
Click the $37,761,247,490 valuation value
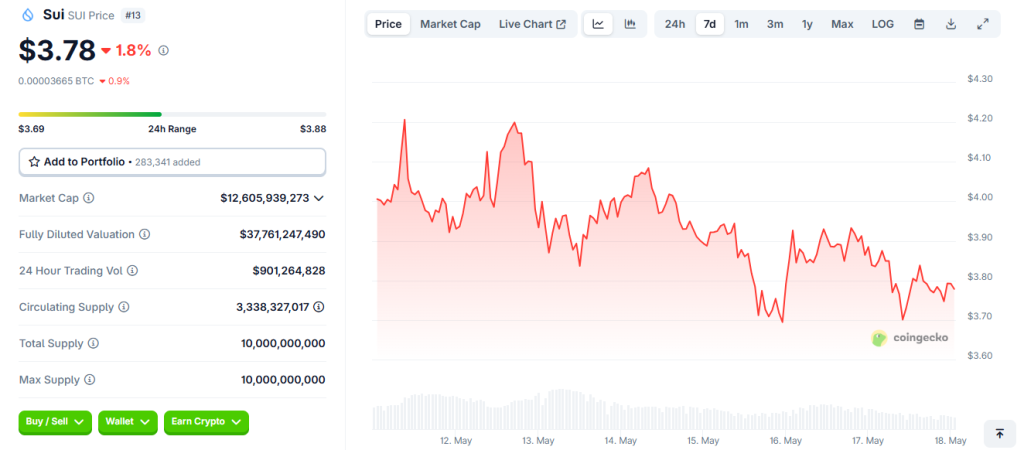pos(282,234)
